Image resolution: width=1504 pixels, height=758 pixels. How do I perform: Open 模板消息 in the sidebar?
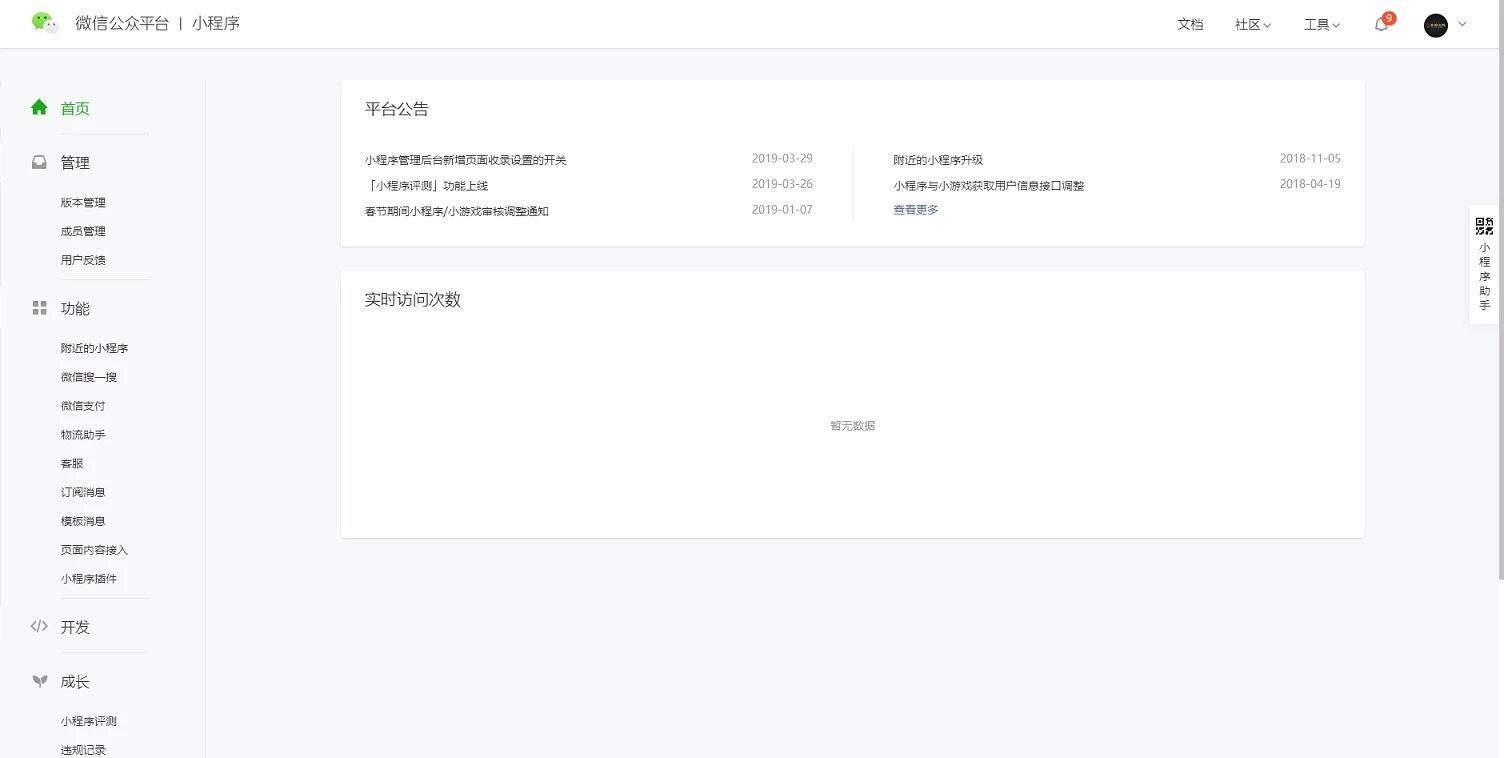(83, 521)
